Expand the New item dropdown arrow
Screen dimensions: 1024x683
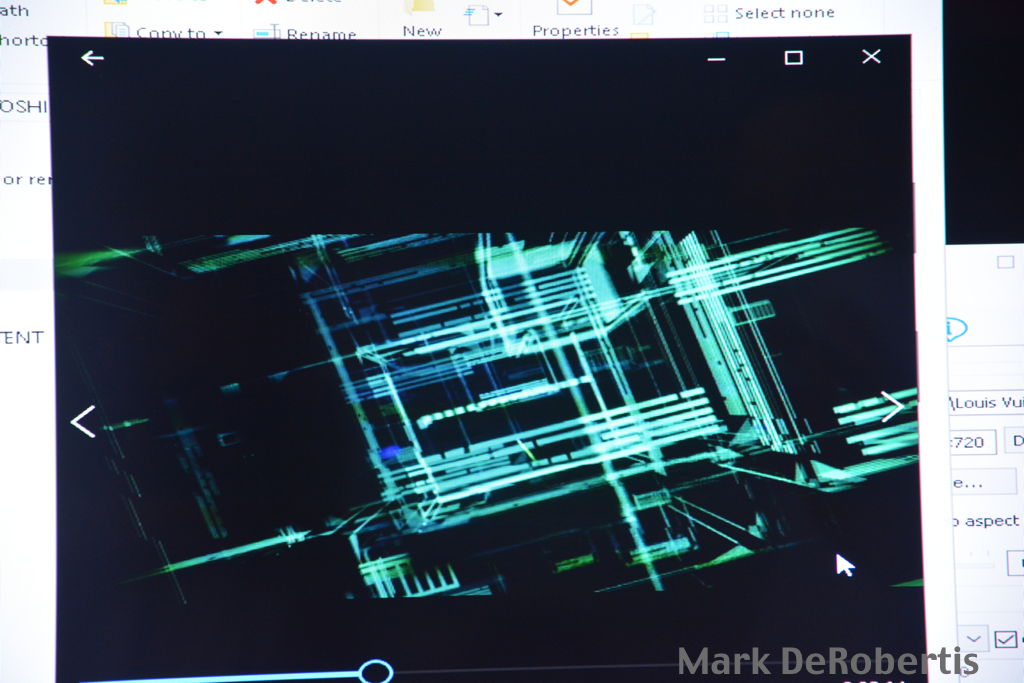click(497, 15)
